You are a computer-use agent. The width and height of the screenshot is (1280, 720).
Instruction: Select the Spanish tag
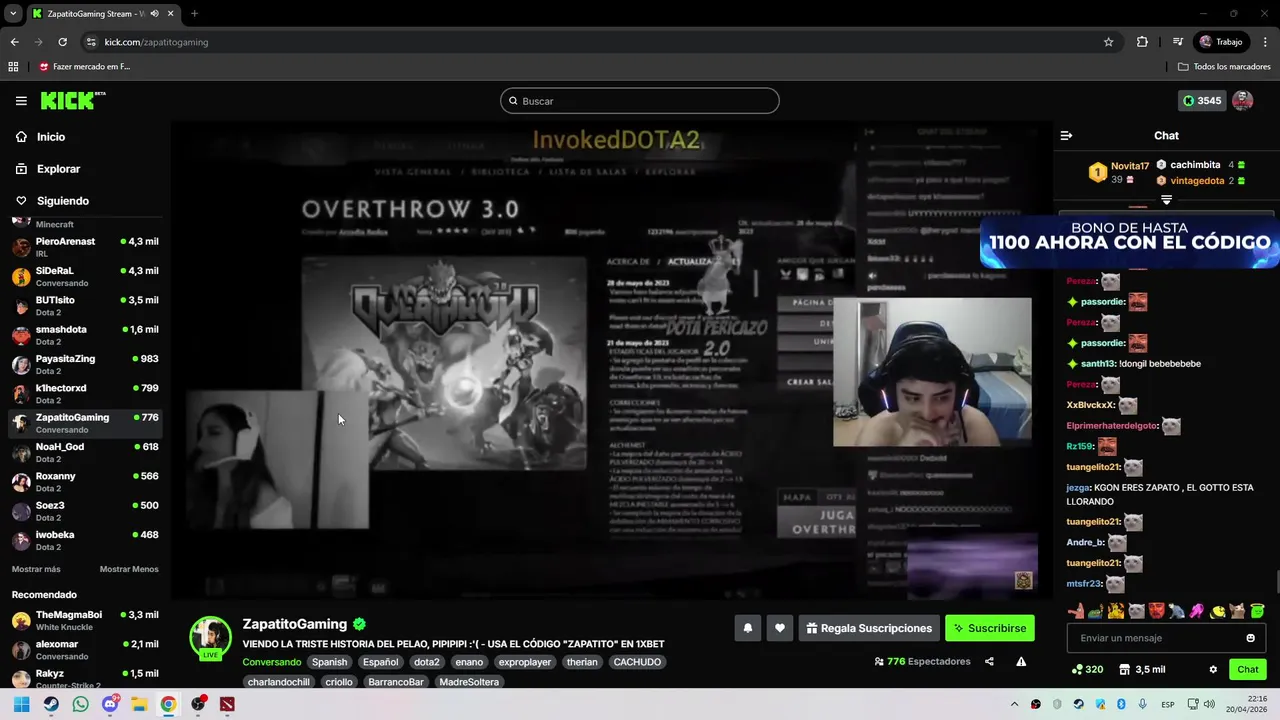coord(329,662)
